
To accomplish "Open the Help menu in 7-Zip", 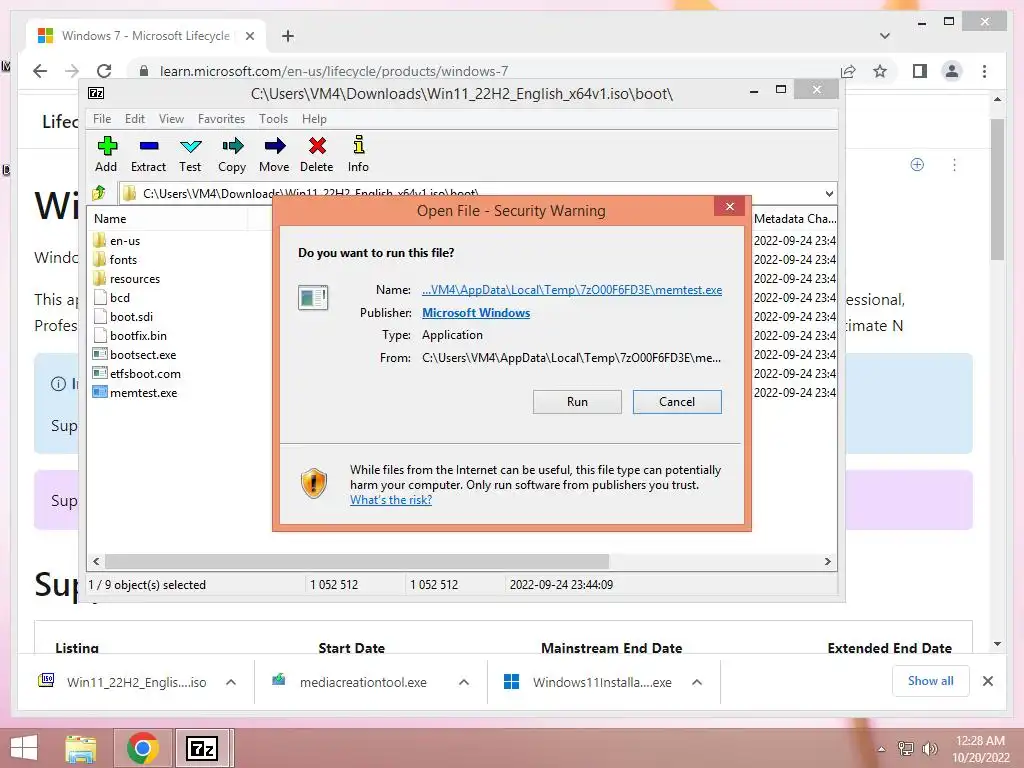I will click(x=314, y=119).
